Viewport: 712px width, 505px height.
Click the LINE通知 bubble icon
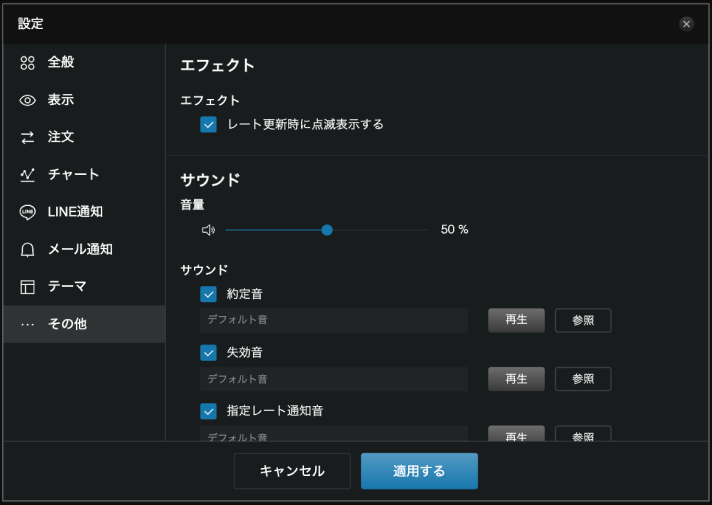[x=28, y=212]
